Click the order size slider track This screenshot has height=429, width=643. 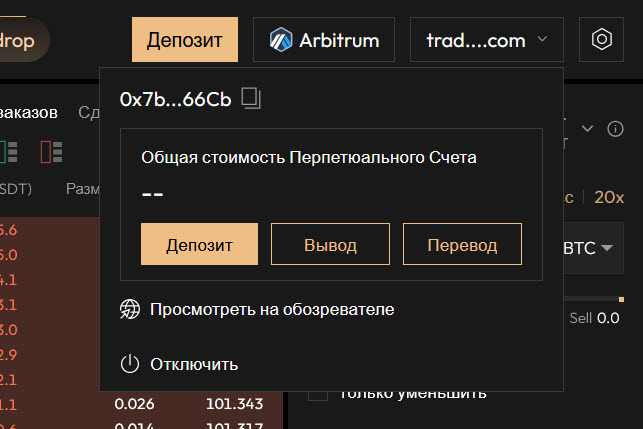pyautogui.click(x=590, y=298)
